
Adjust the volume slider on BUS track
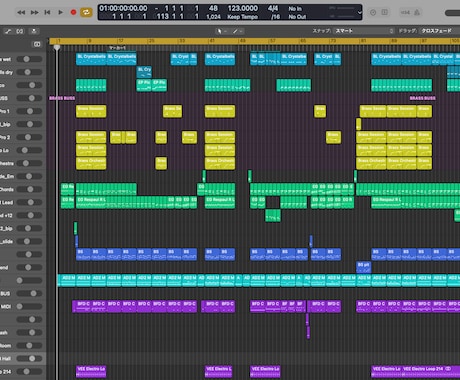click(29, 293)
